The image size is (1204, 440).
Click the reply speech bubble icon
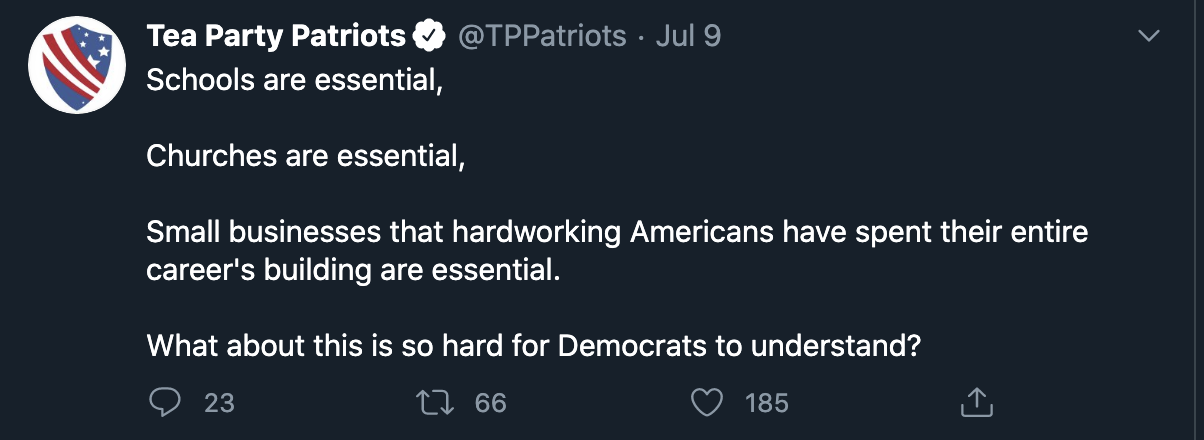click(163, 402)
